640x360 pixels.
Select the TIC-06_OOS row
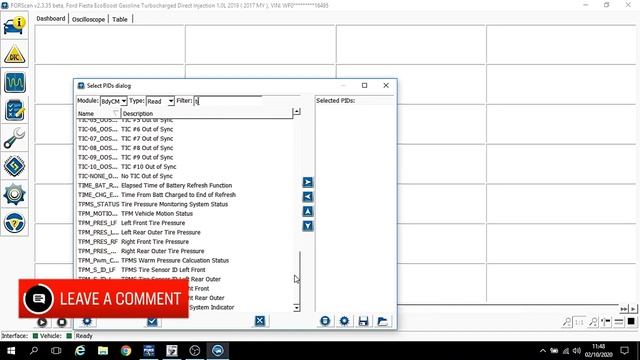[184, 129]
